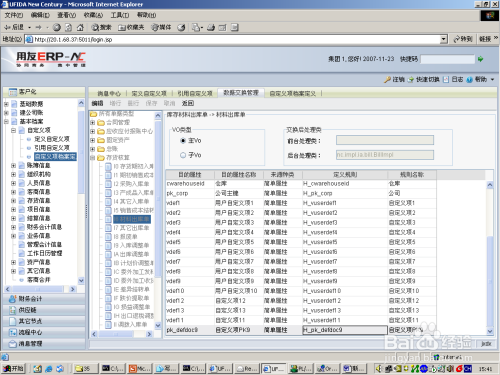Open the 查看 menu

(x=67, y=15)
